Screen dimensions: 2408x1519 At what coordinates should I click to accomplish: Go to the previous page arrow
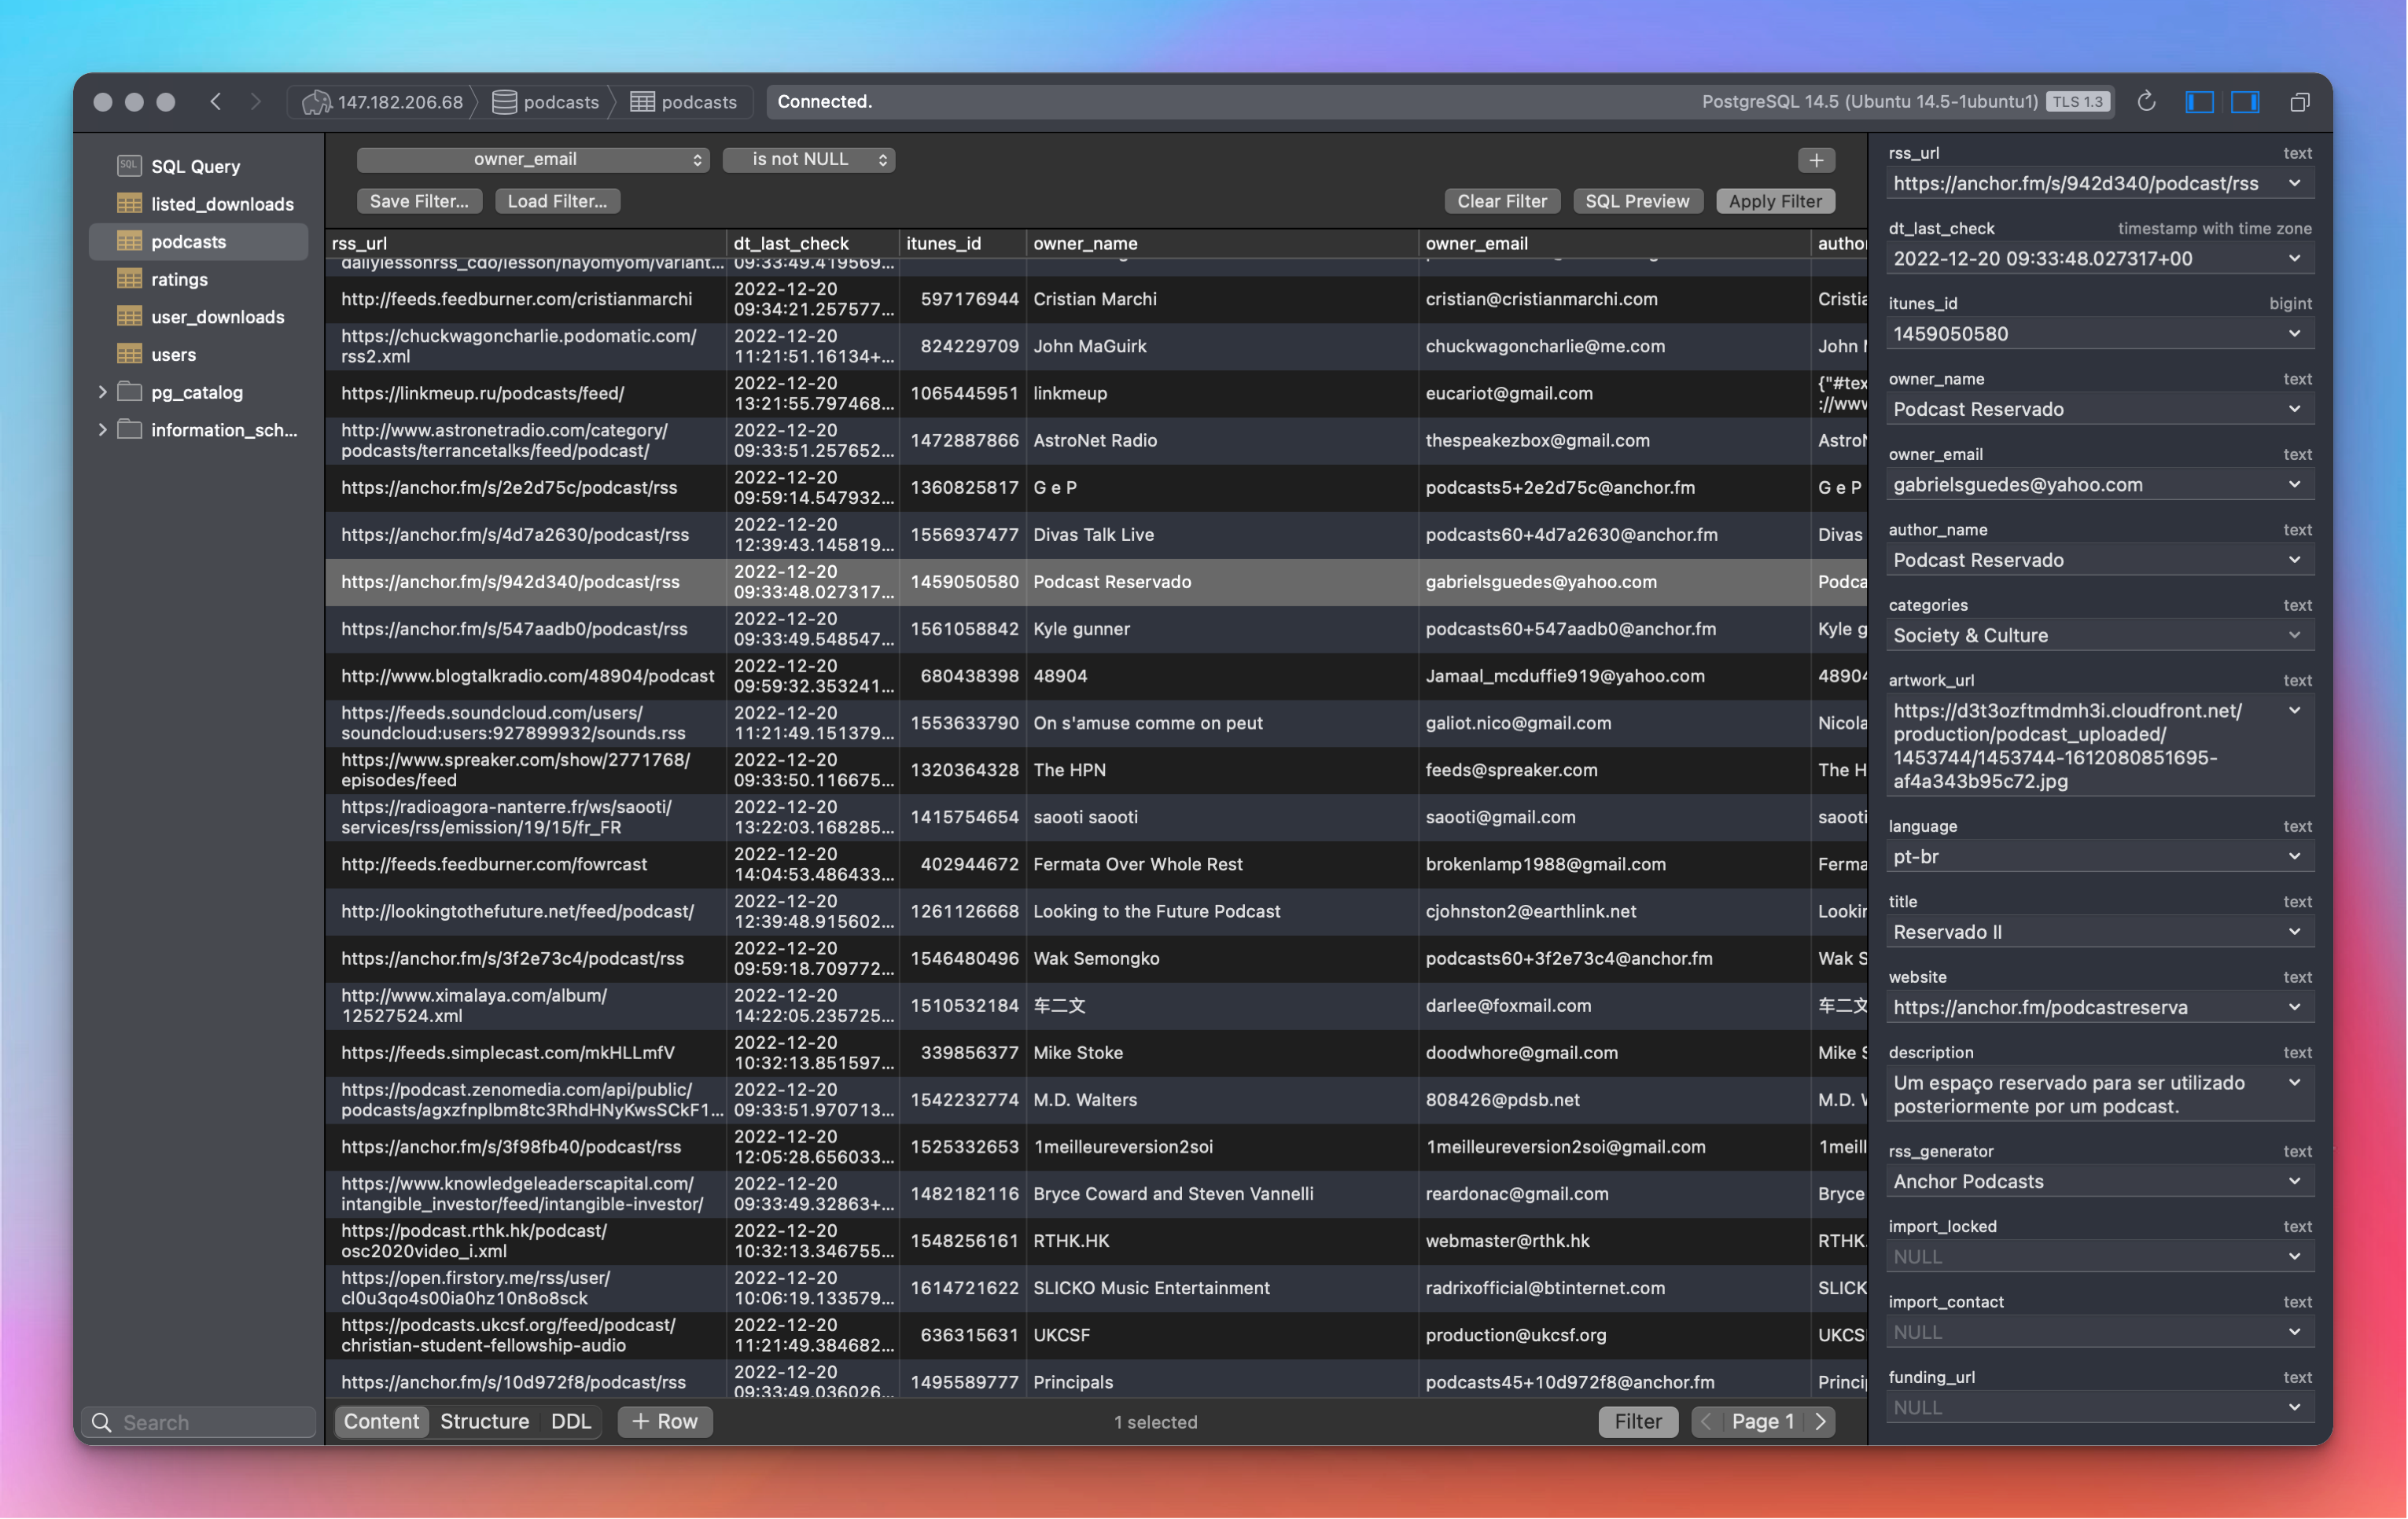point(1706,1421)
